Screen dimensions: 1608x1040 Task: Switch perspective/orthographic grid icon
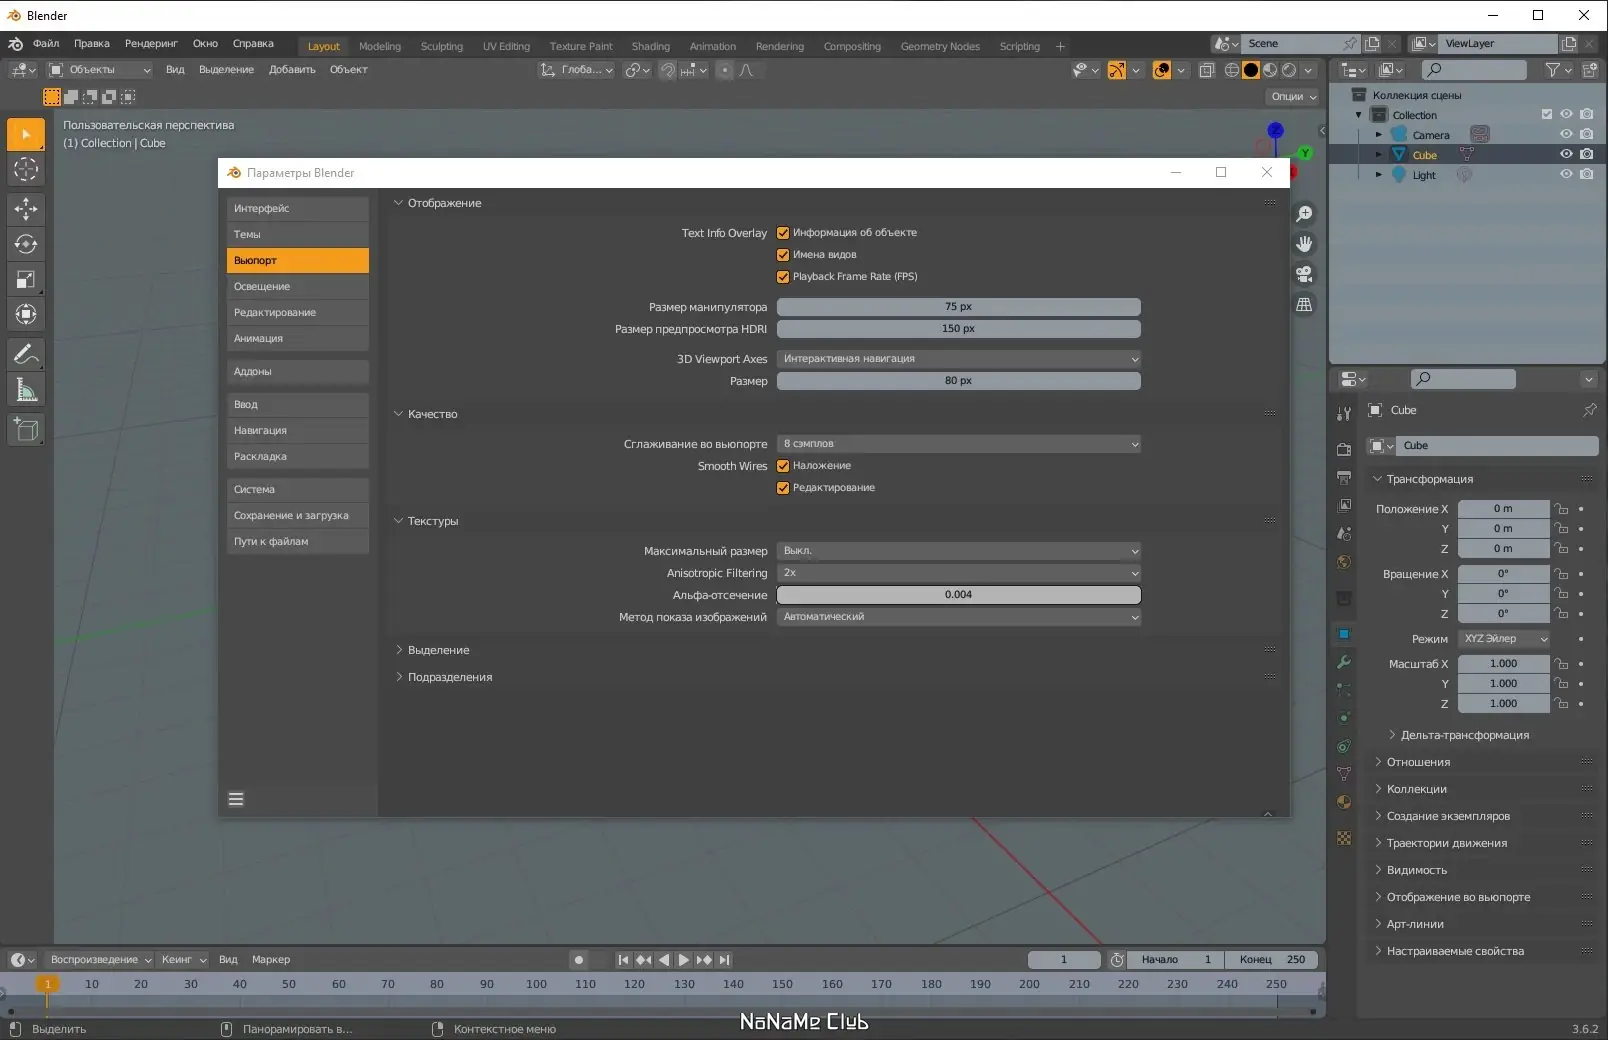click(1304, 304)
